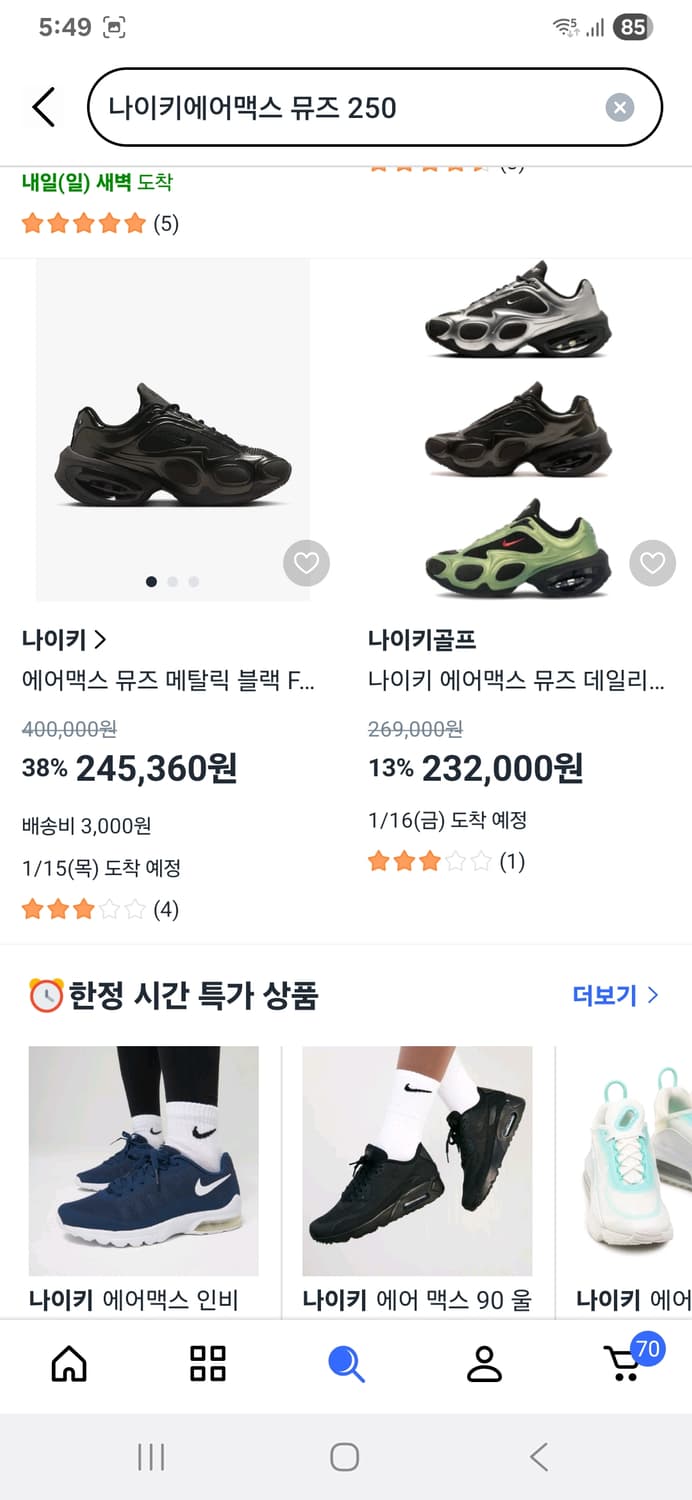
Task: Select the Search icon in bottom navigation
Action: [x=345, y=1362]
